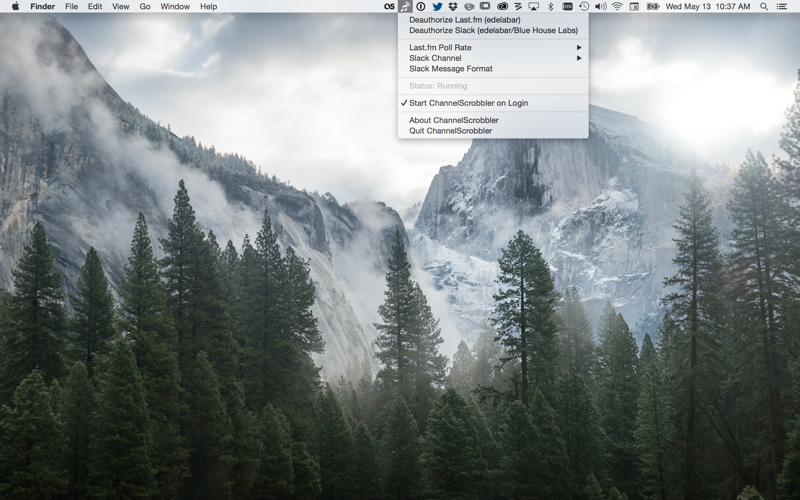
Task: Open Spotlight search magnifier icon
Action: tap(764, 6)
